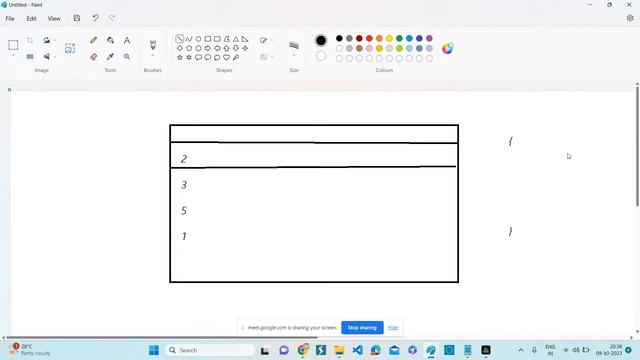Select the Diamond shape
Viewport: 640px width, 360px height.
point(180,48)
